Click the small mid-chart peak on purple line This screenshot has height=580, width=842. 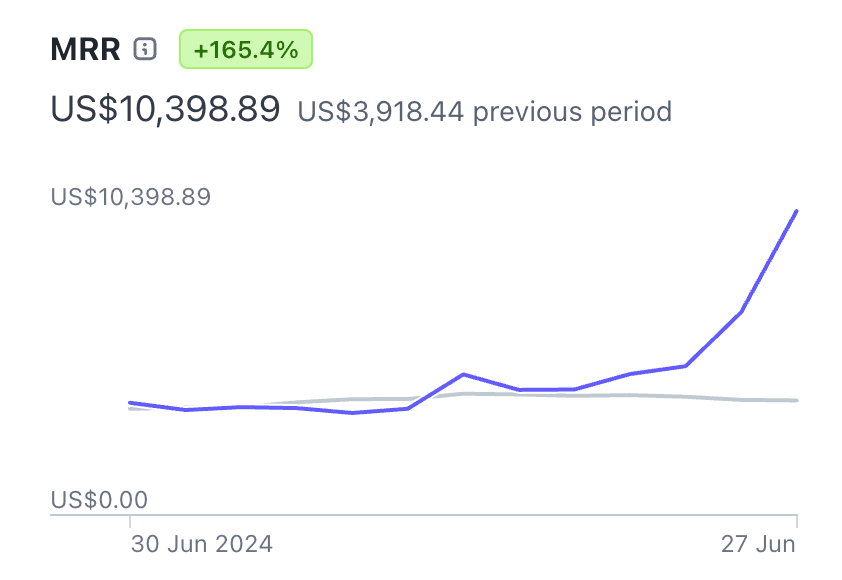[463, 374]
